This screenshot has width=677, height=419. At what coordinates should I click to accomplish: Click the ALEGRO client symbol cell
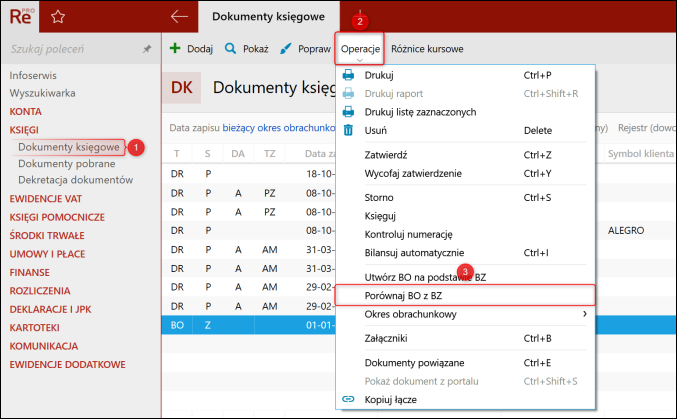pos(626,230)
